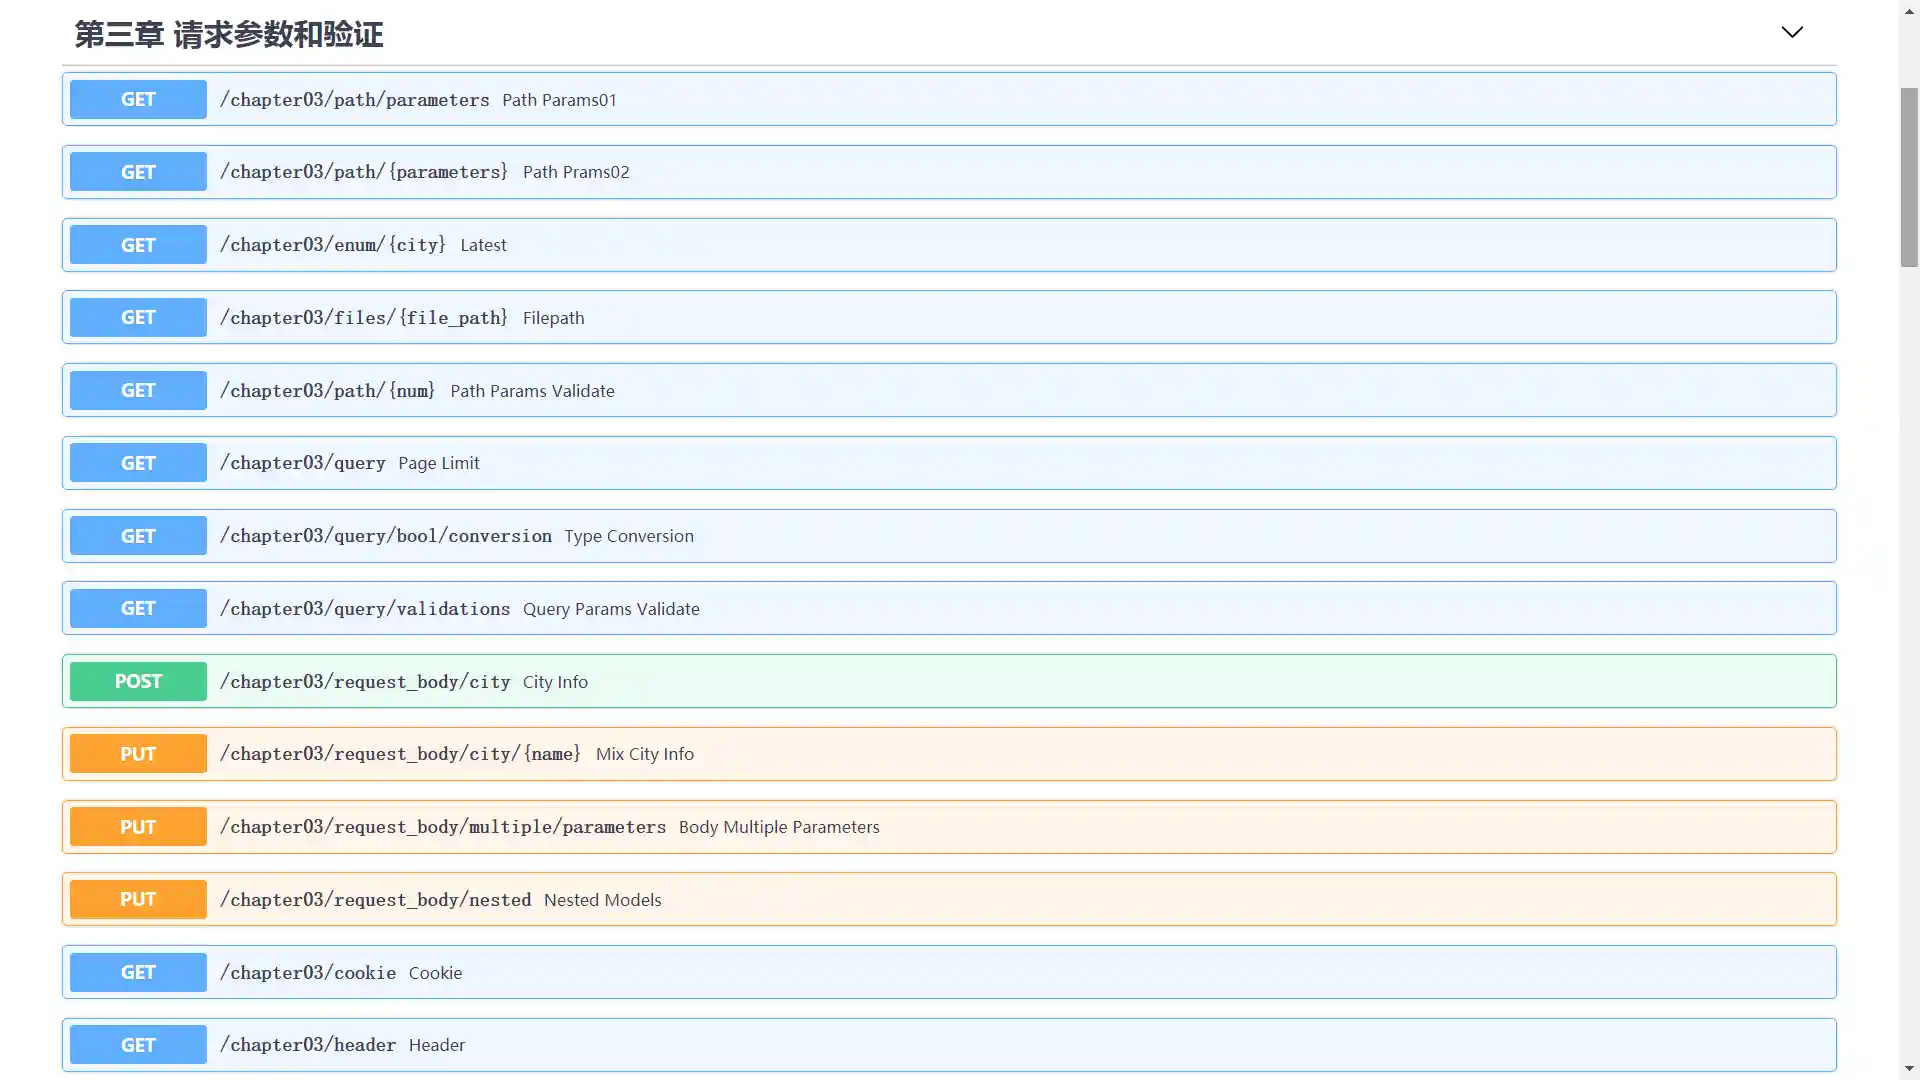Image resolution: width=1920 pixels, height=1080 pixels.
Task: Expand GET /chapter03/path/parameters endpoint
Action: tap(354, 100)
